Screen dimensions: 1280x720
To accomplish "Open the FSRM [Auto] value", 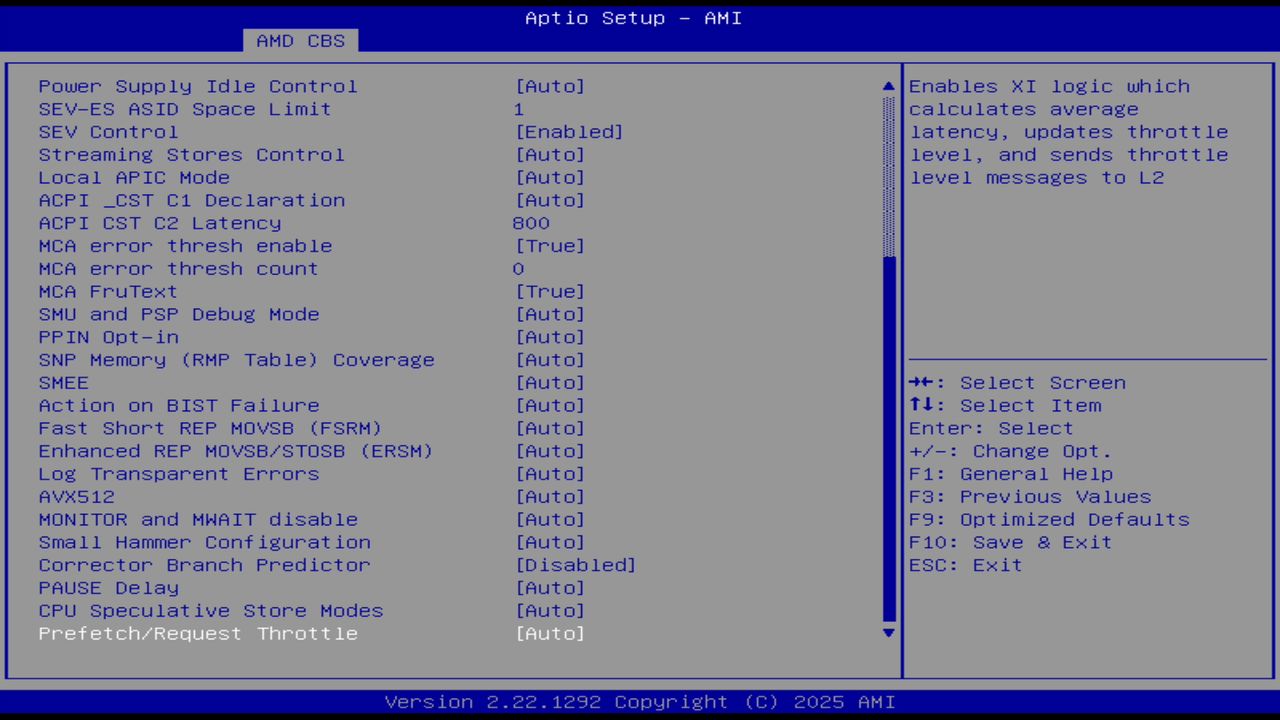I will (x=550, y=429).
